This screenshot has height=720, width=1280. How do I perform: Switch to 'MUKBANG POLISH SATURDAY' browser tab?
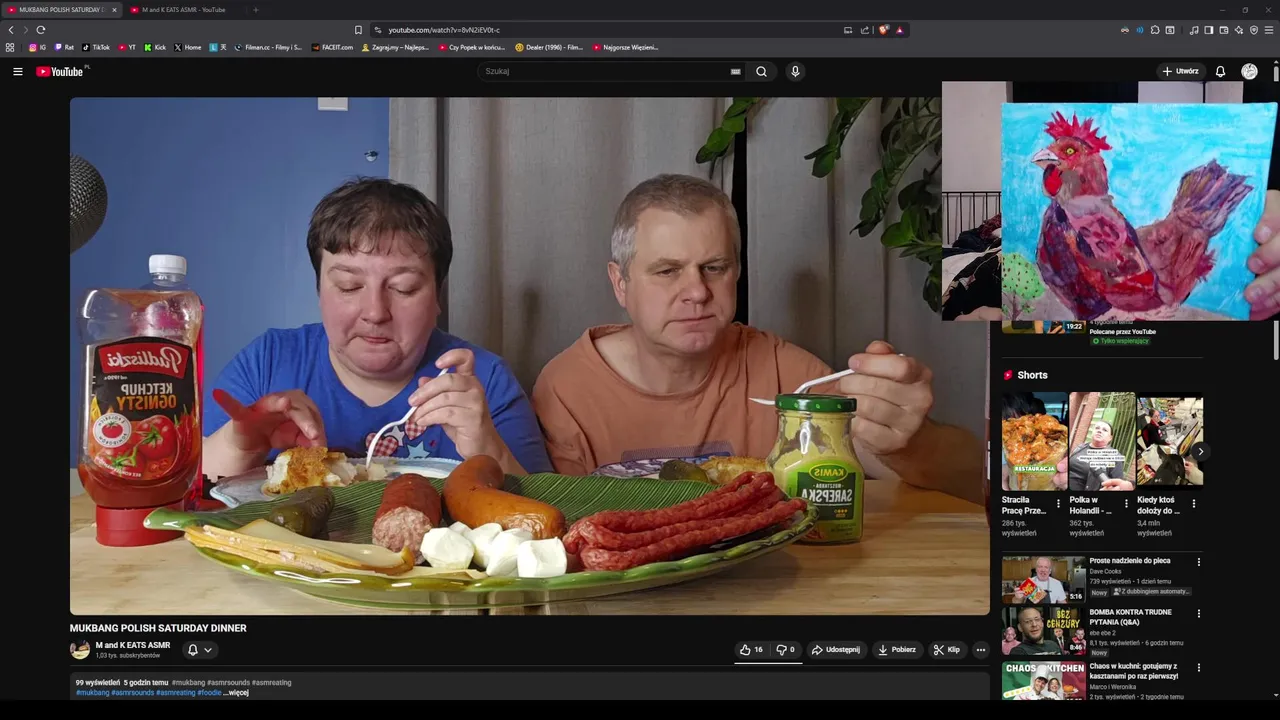(60, 10)
